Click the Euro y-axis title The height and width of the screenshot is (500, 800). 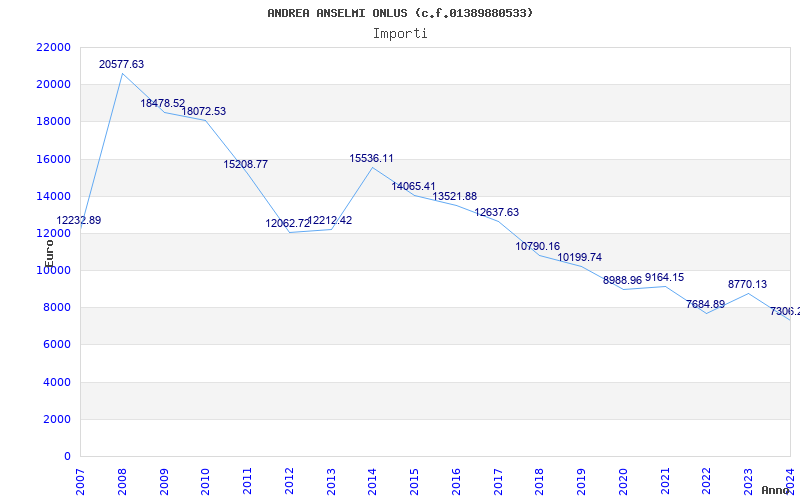(x=49, y=254)
